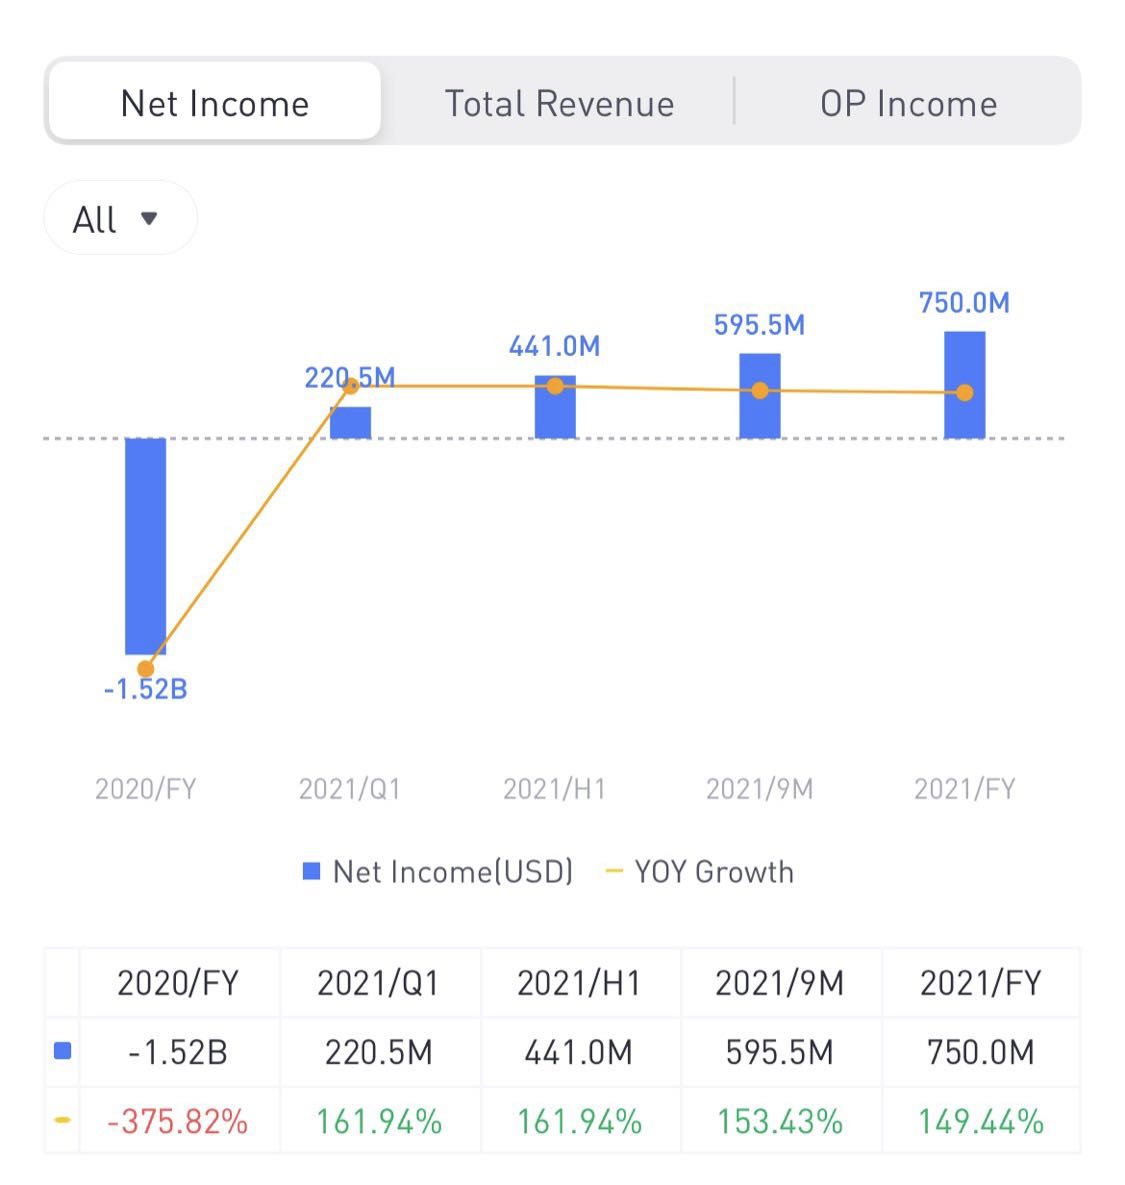The height and width of the screenshot is (1185, 1125).
Task: Click the 441.0M table cell
Action: [x=579, y=1052]
